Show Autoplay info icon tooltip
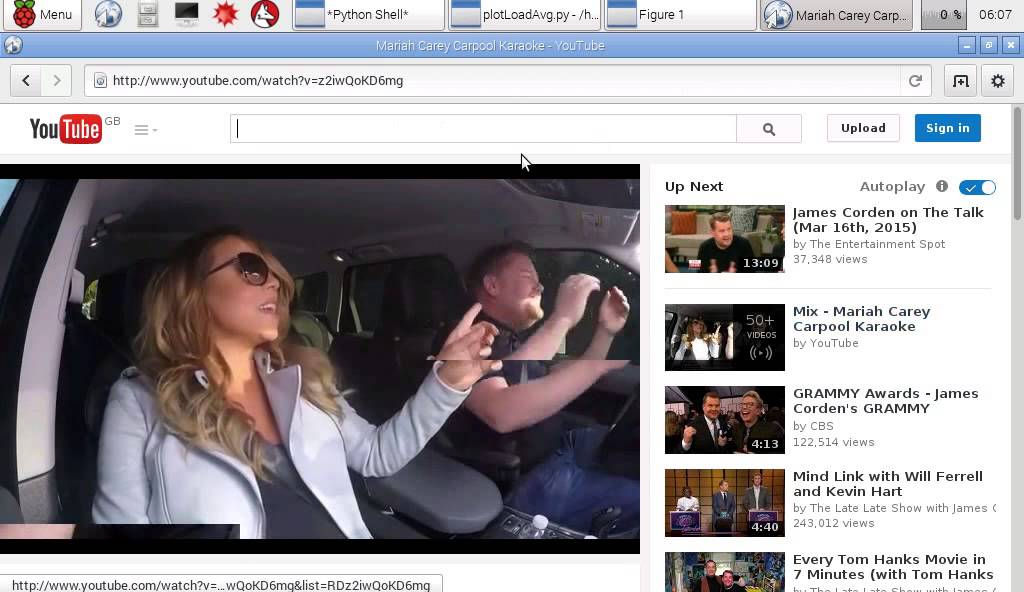This screenshot has height=592, width=1024. [942, 186]
